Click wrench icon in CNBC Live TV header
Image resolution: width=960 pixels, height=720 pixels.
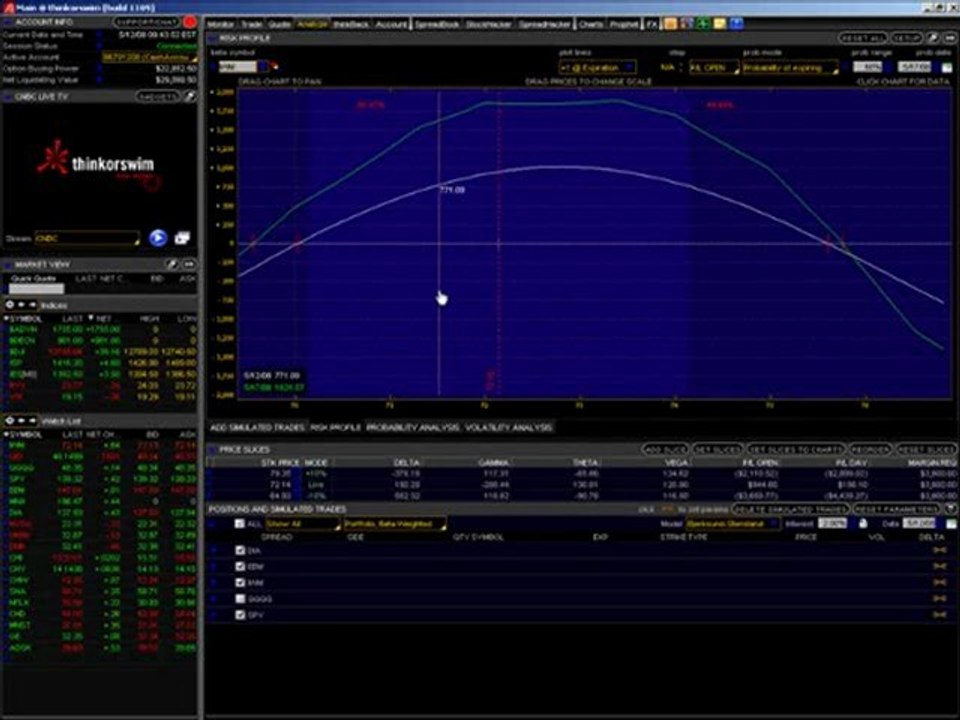[190, 97]
